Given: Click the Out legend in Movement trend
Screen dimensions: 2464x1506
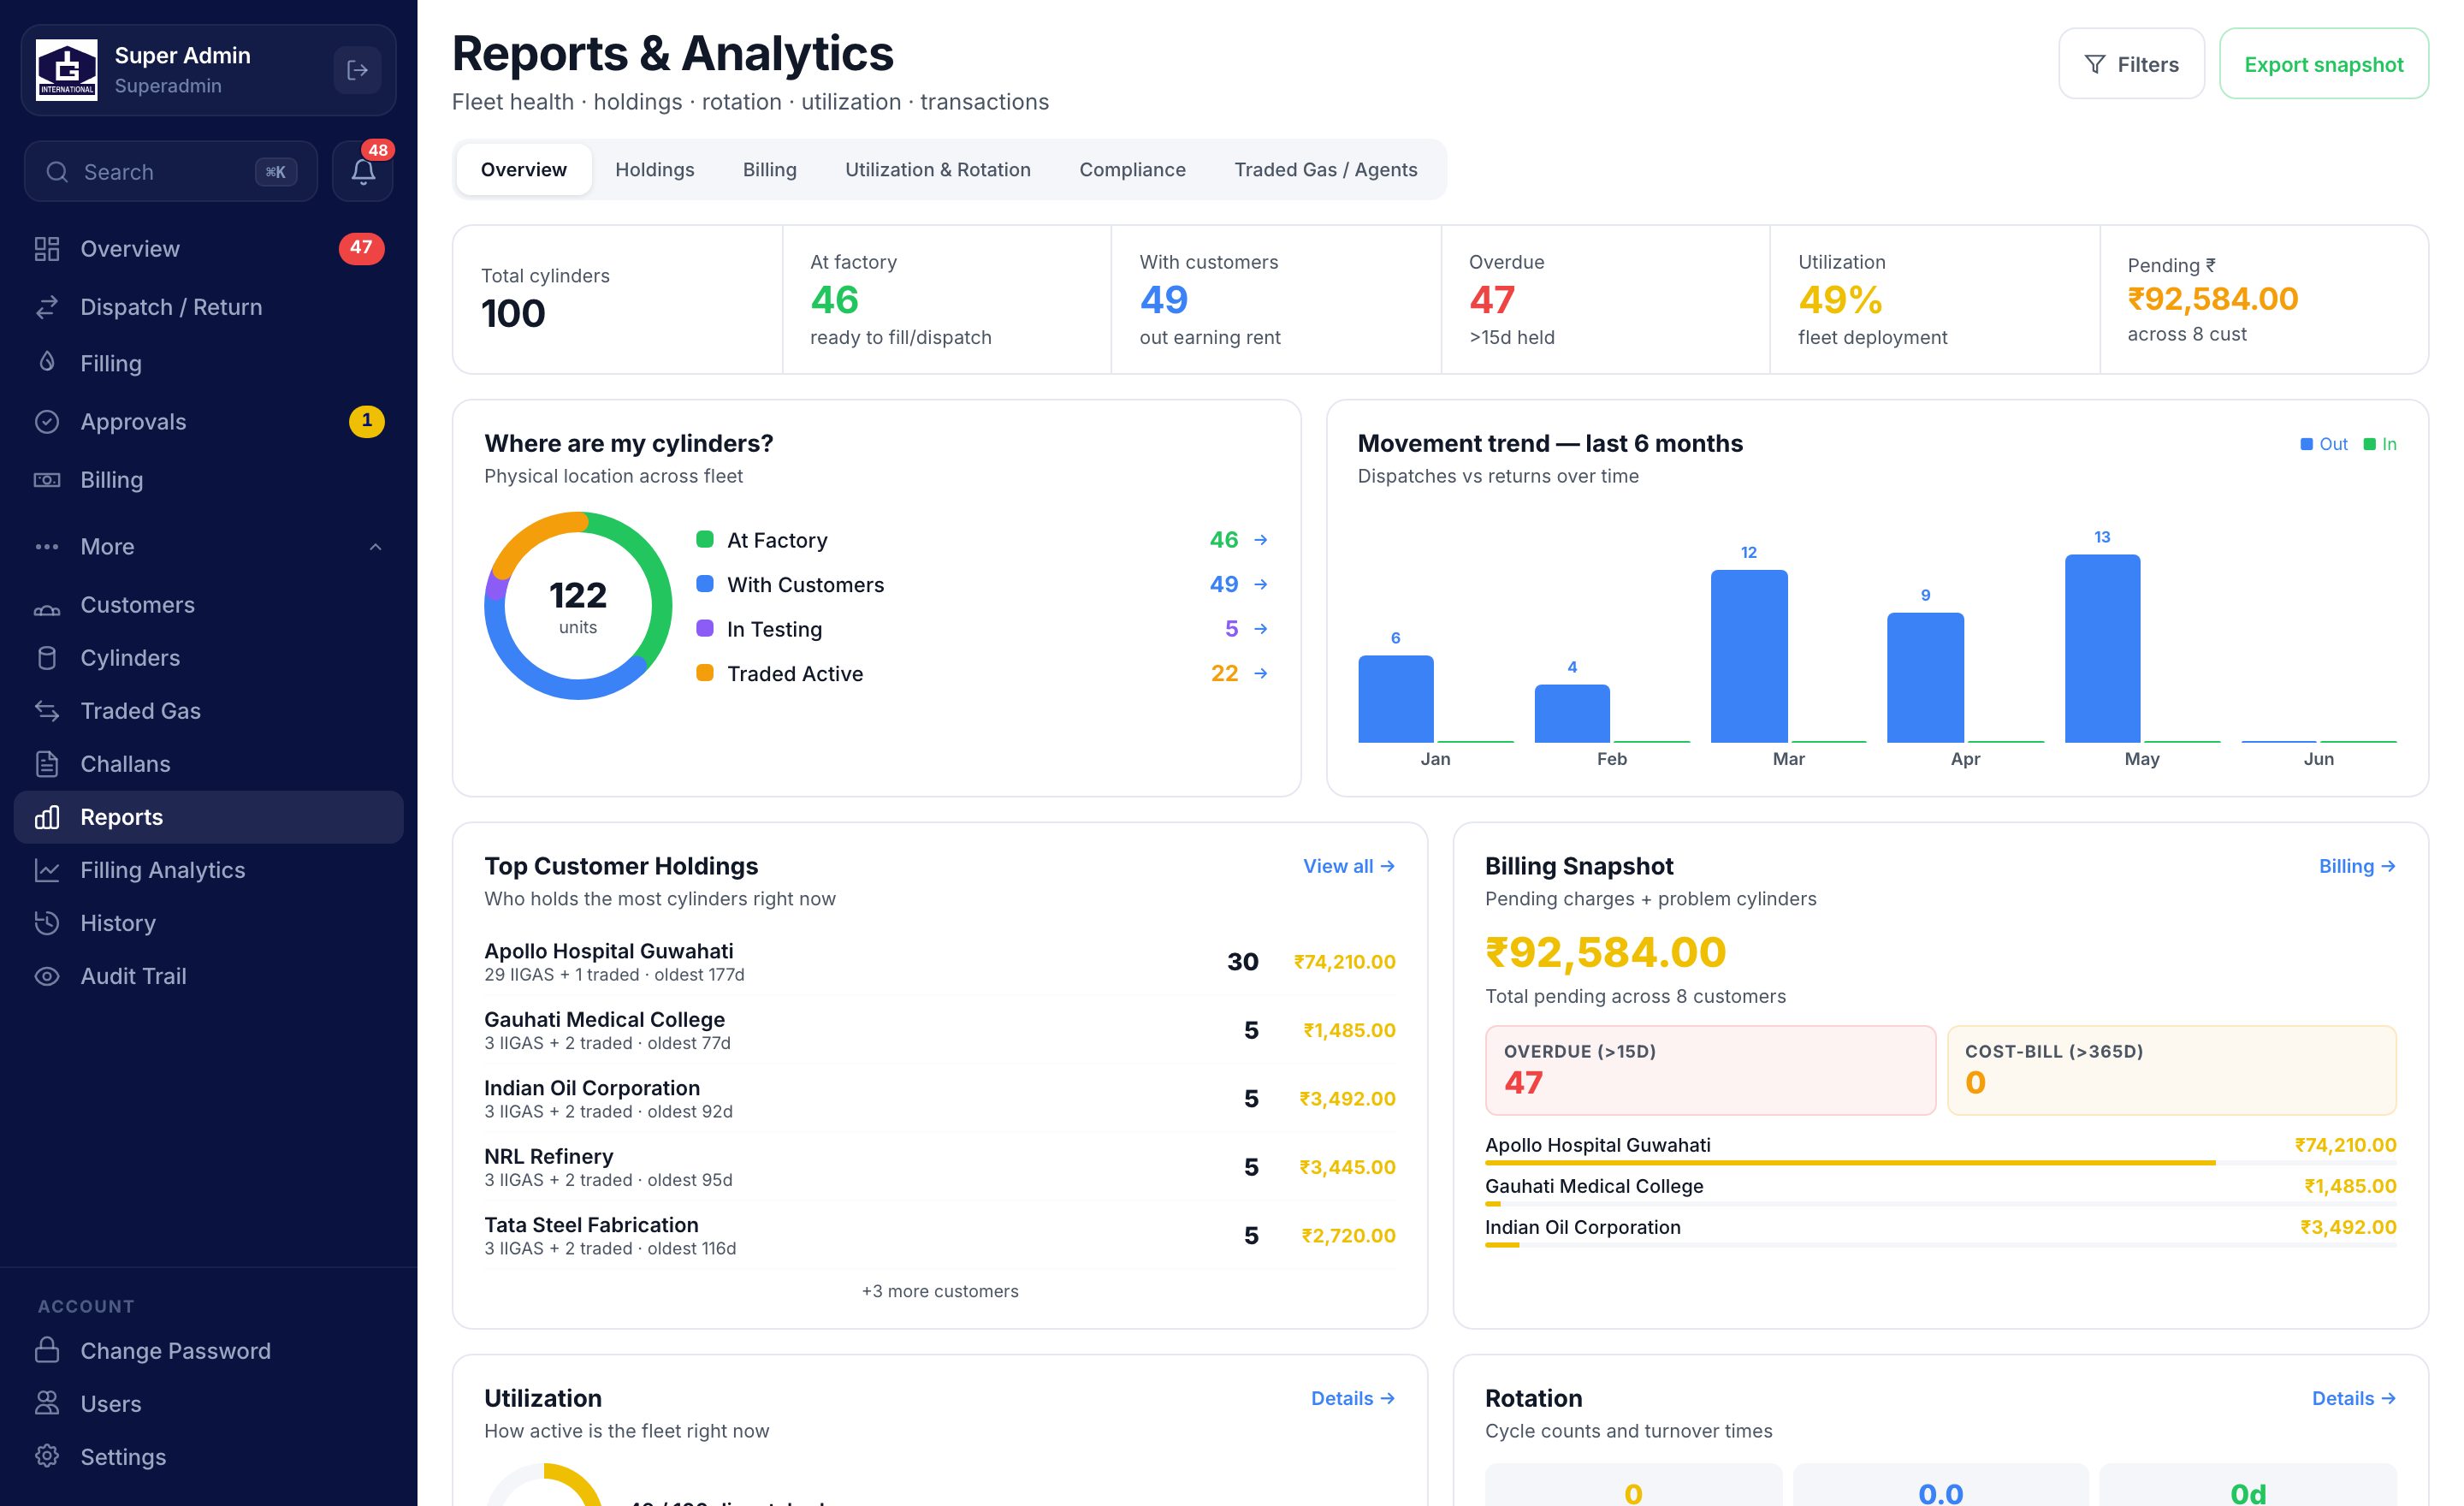Looking at the screenshot, I should pyautogui.click(x=2324, y=445).
